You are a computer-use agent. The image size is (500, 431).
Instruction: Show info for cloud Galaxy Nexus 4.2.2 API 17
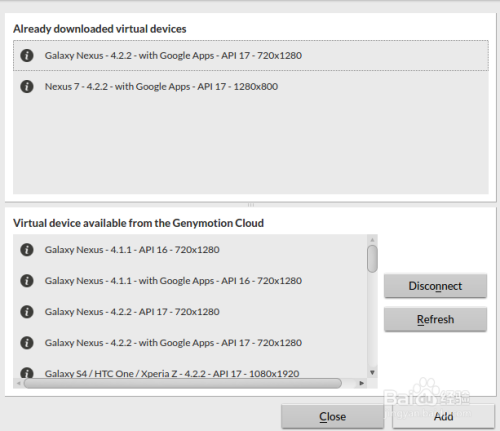point(27,312)
